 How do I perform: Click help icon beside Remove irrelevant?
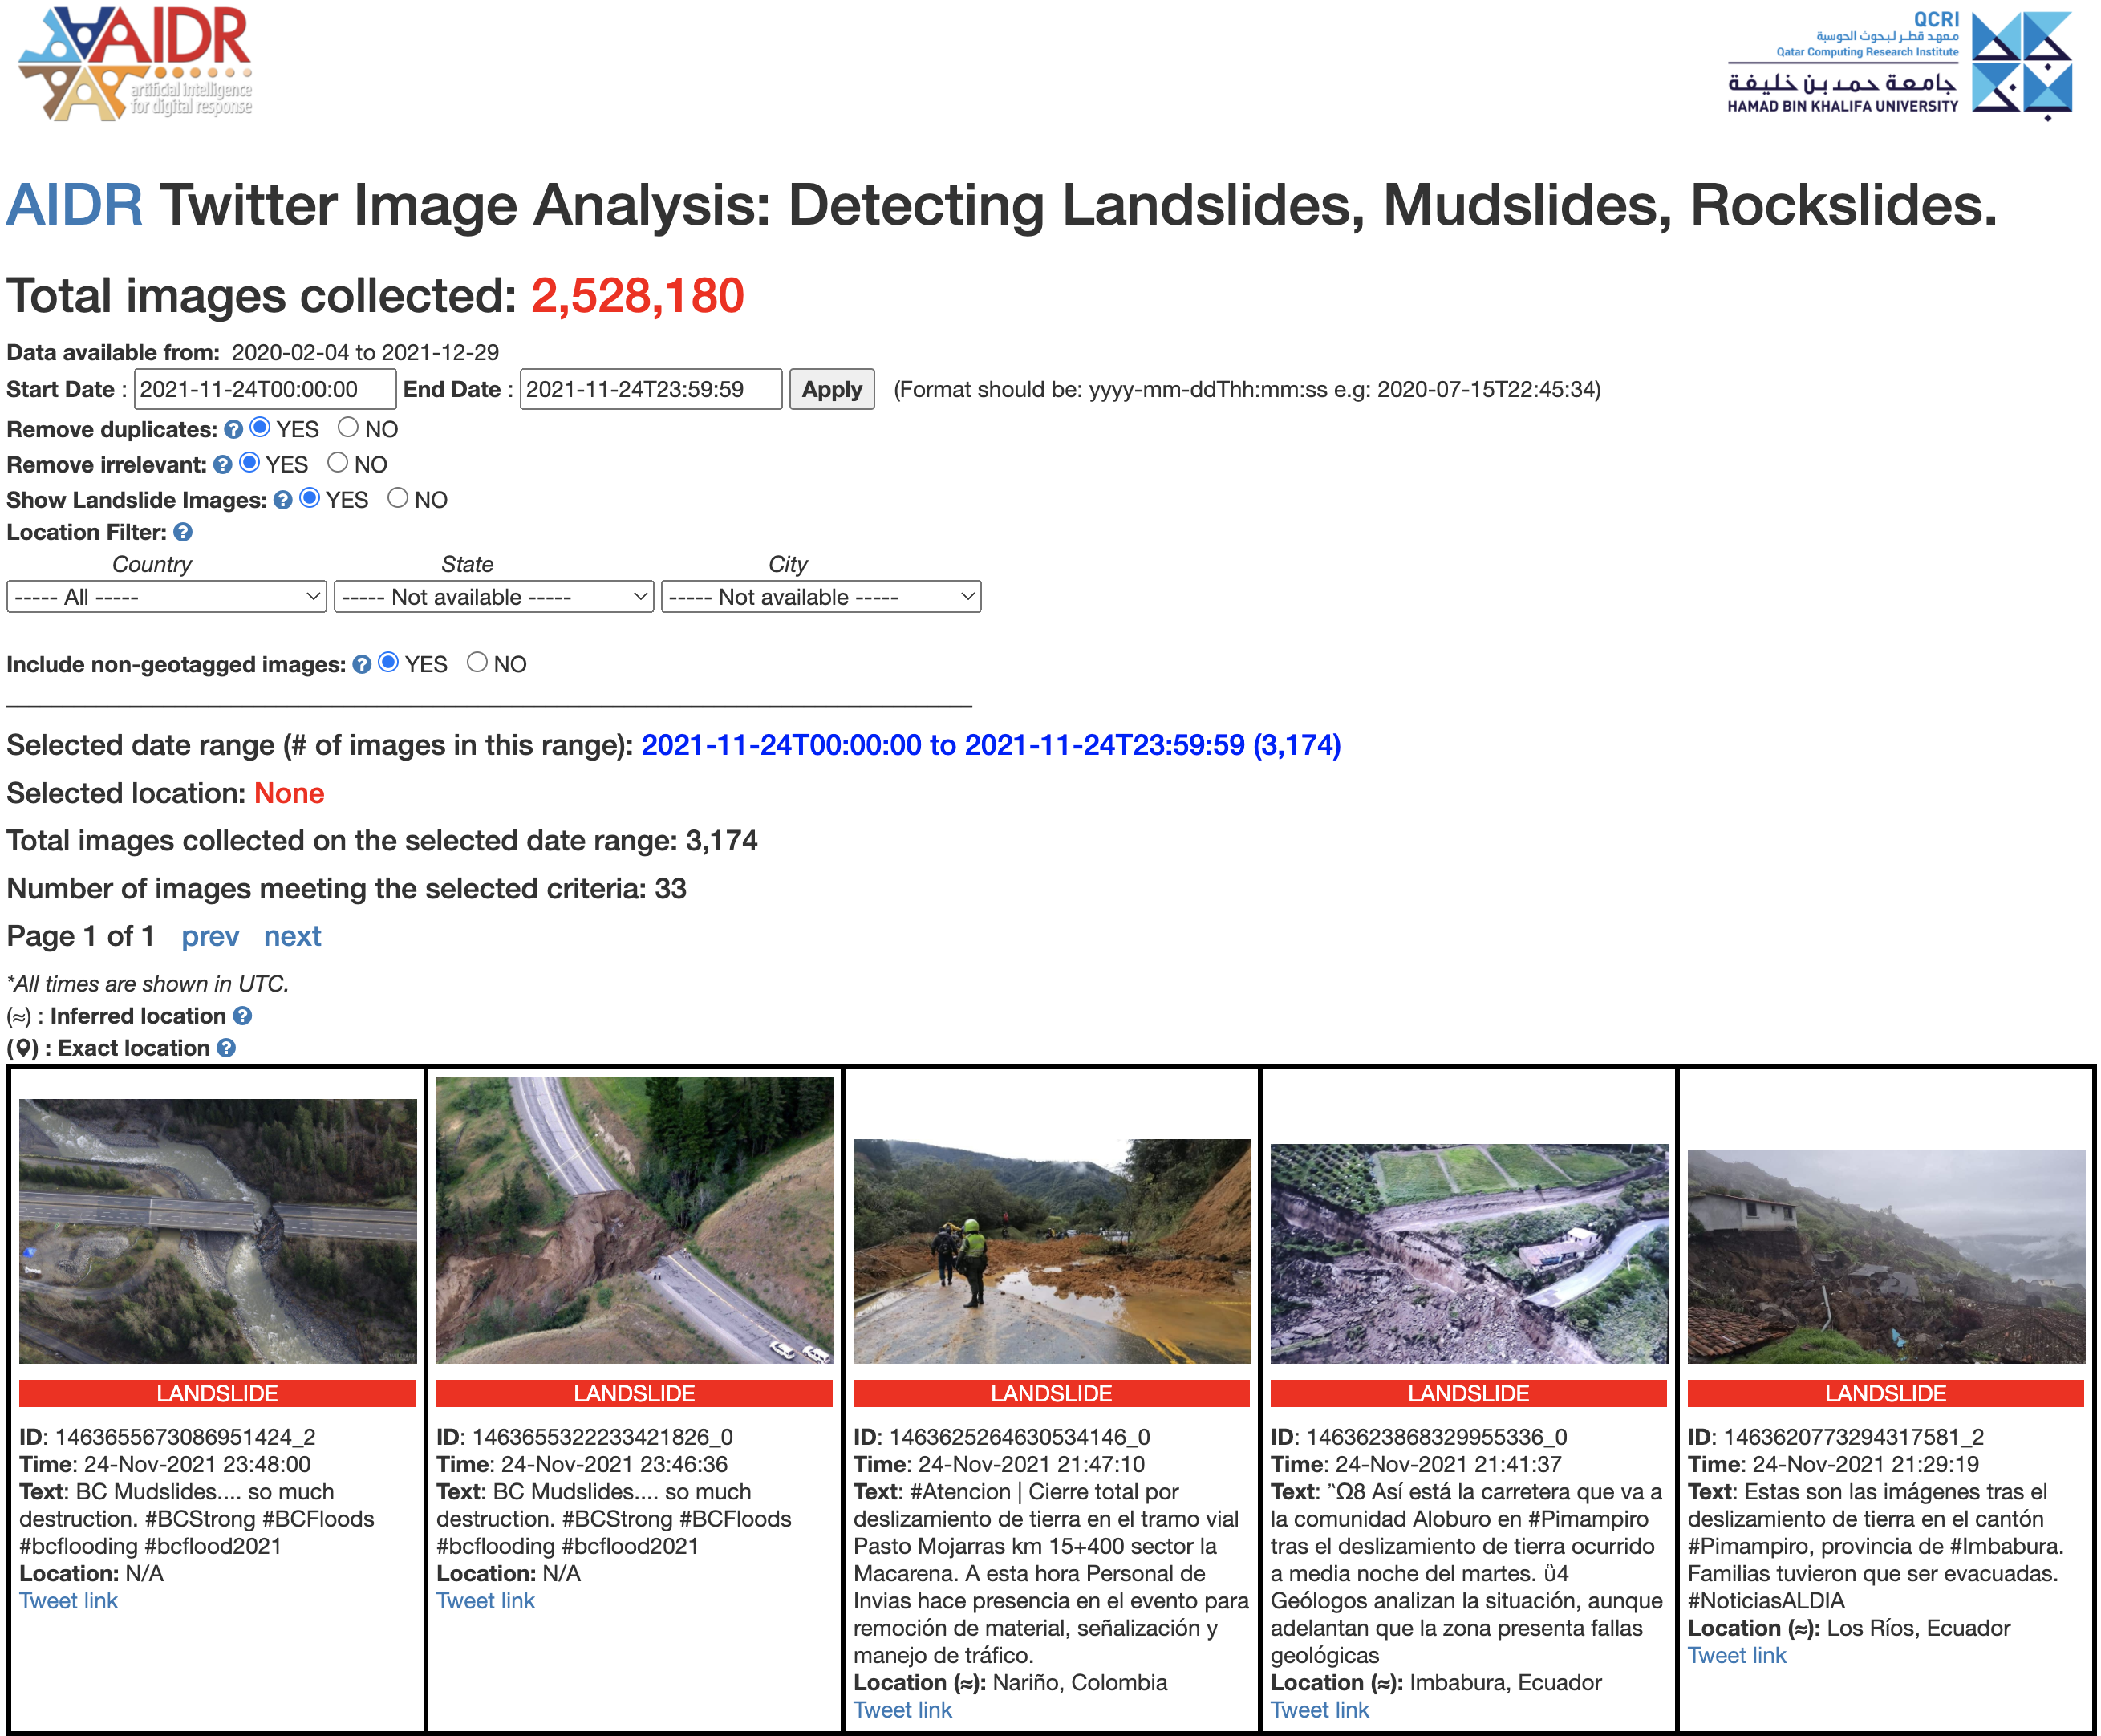coord(222,464)
